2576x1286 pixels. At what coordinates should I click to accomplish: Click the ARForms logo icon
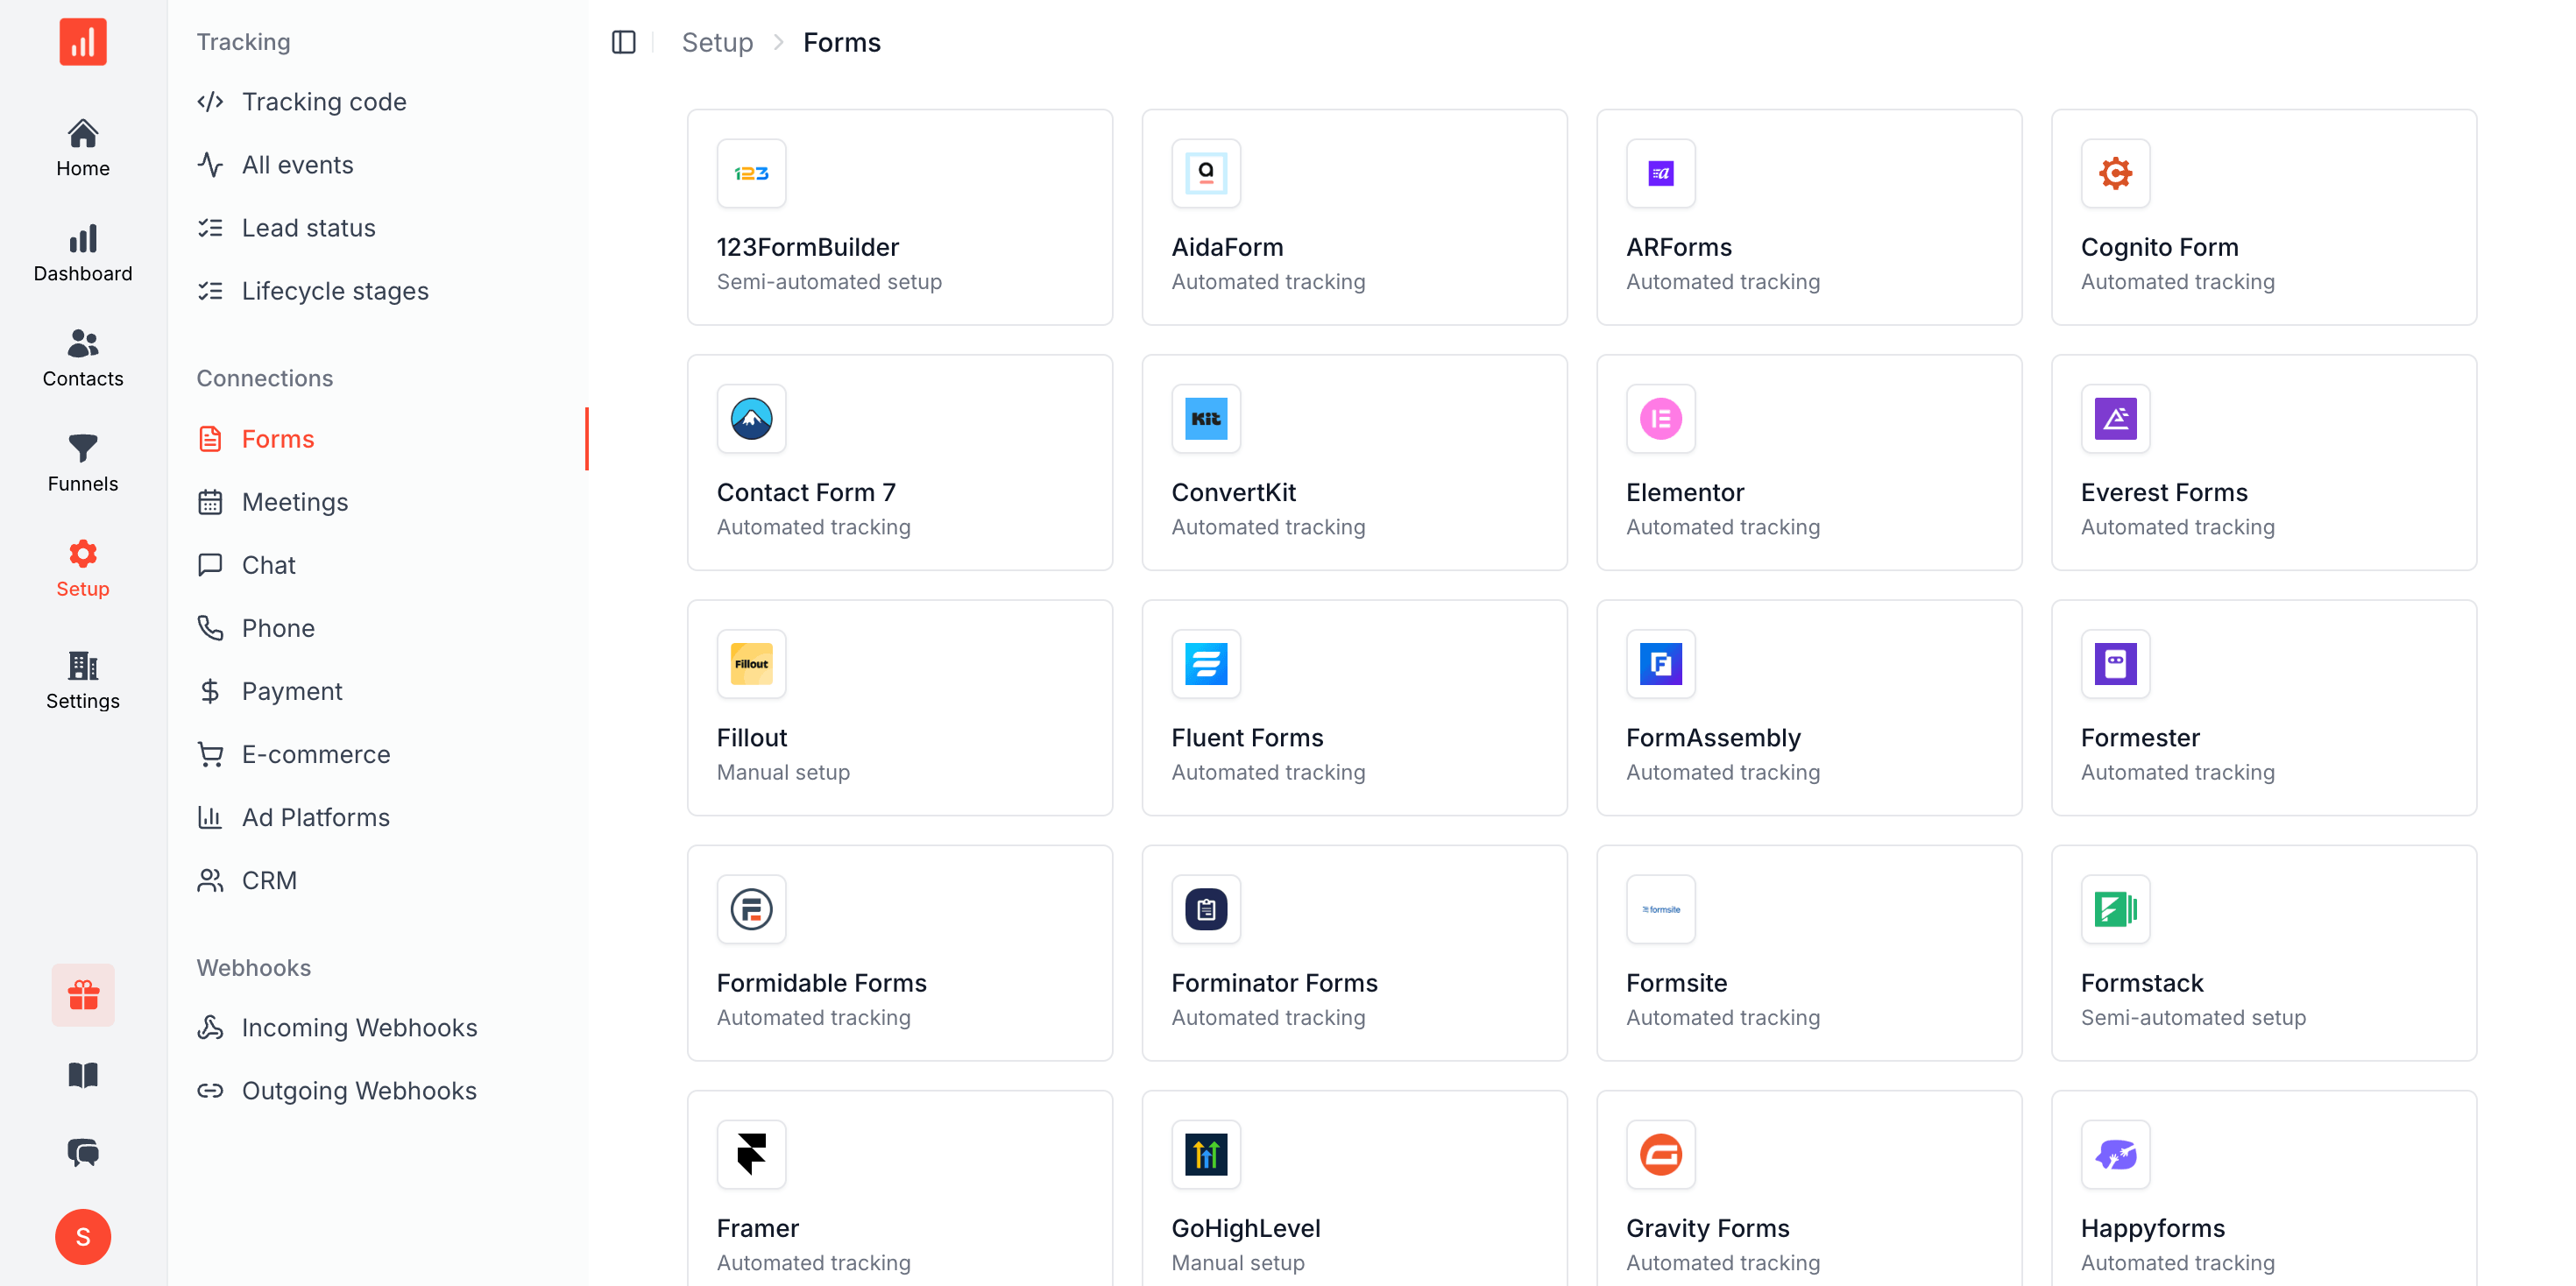[1660, 173]
